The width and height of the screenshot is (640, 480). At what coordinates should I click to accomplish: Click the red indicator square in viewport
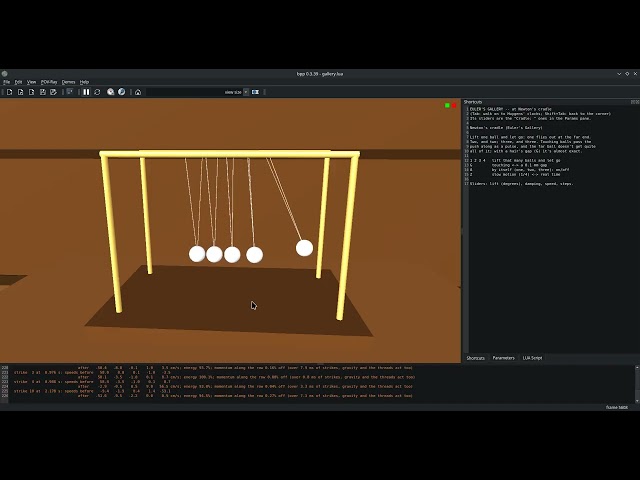[x=454, y=105]
